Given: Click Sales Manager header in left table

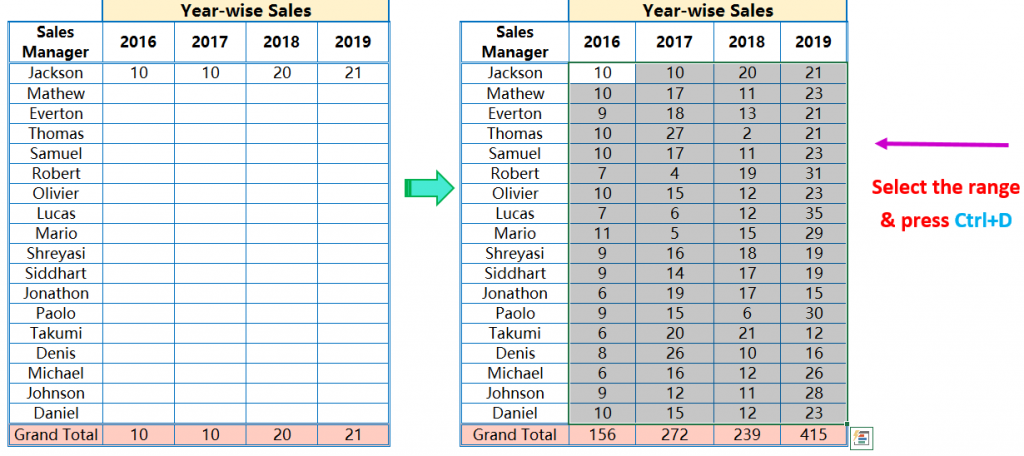Looking at the screenshot, I should click(x=55, y=42).
